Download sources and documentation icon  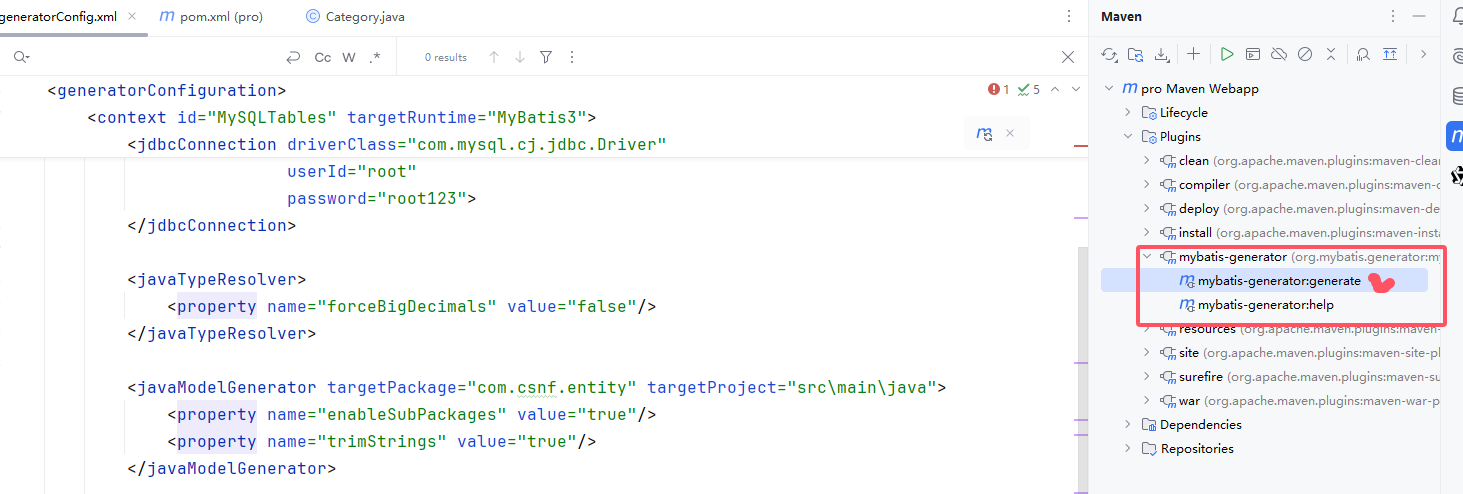(1162, 54)
